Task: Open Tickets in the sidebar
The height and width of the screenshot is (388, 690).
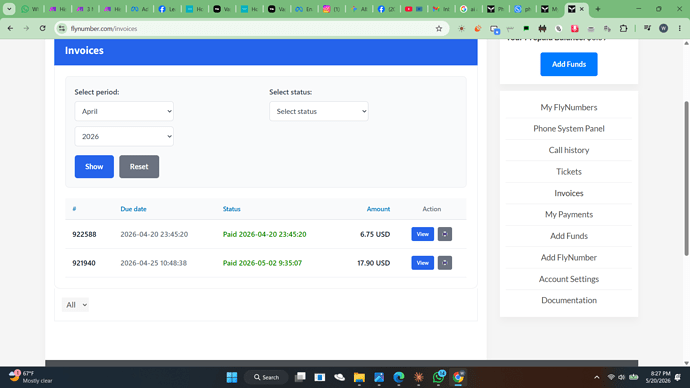Action: tap(569, 172)
